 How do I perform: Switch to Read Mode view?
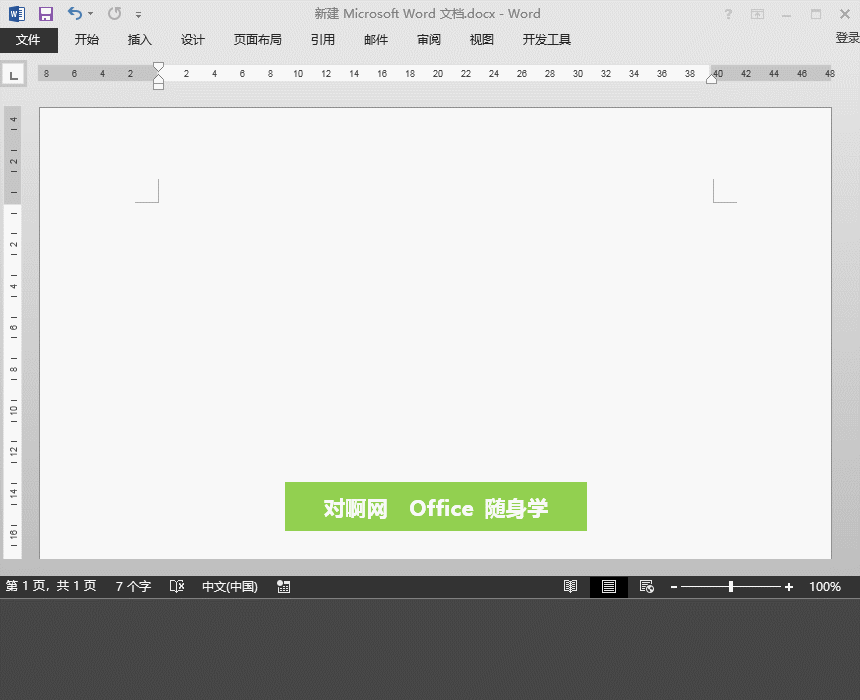point(570,586)
